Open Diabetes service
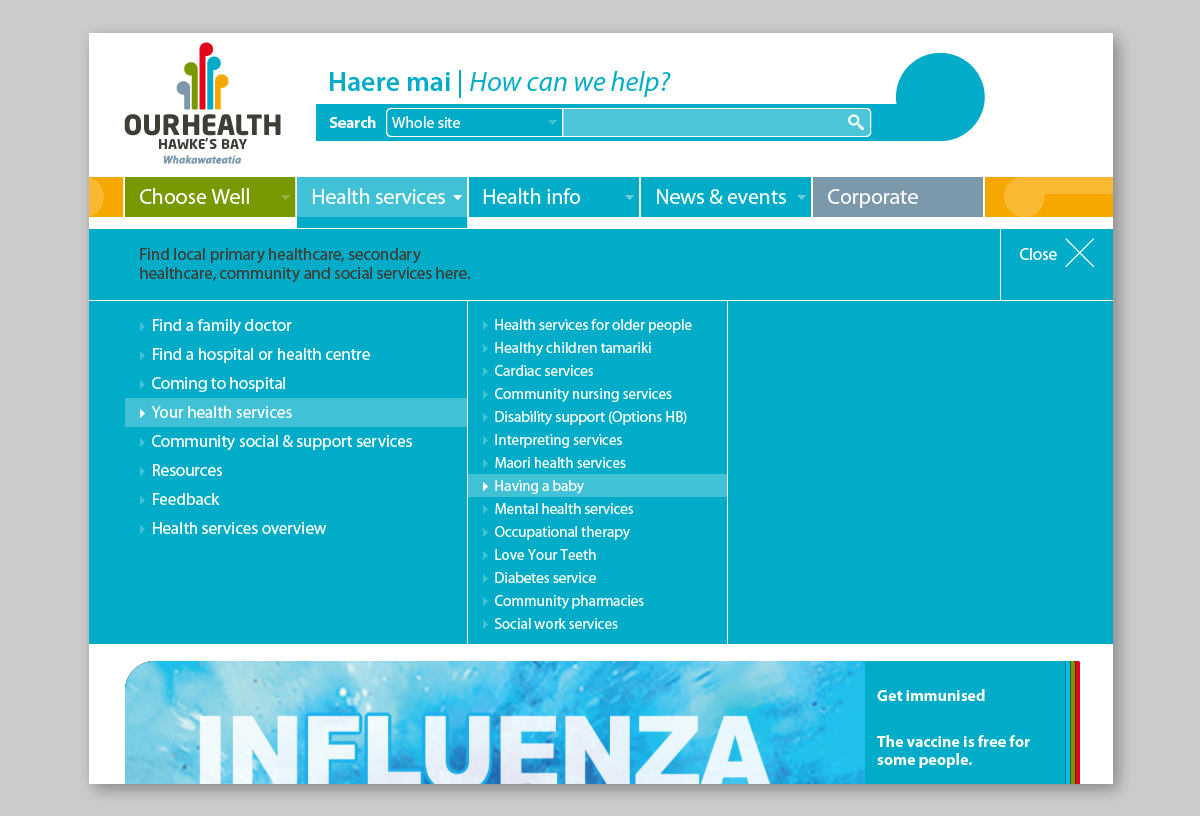 (545, 578)
